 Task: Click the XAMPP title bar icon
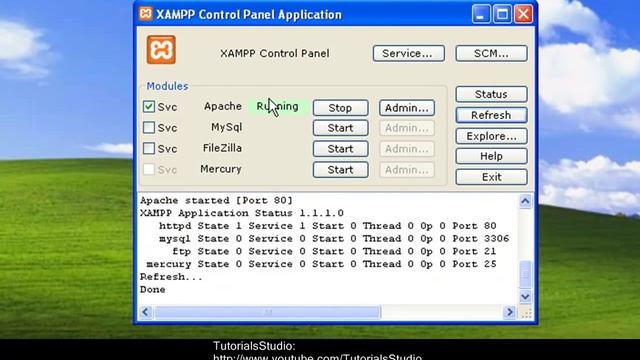(x=145, y=13)
